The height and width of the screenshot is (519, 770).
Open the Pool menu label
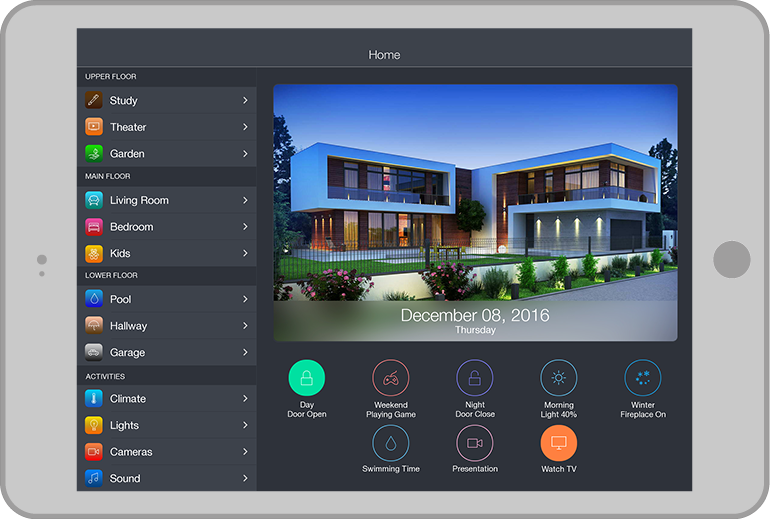120,299
